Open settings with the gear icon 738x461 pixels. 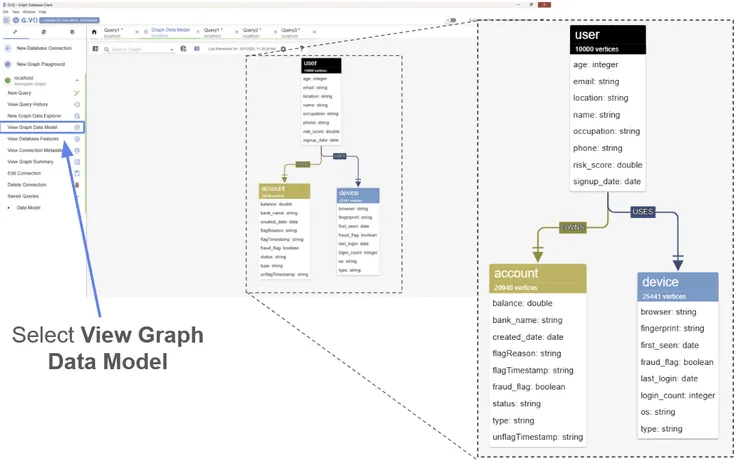point(283,49)
